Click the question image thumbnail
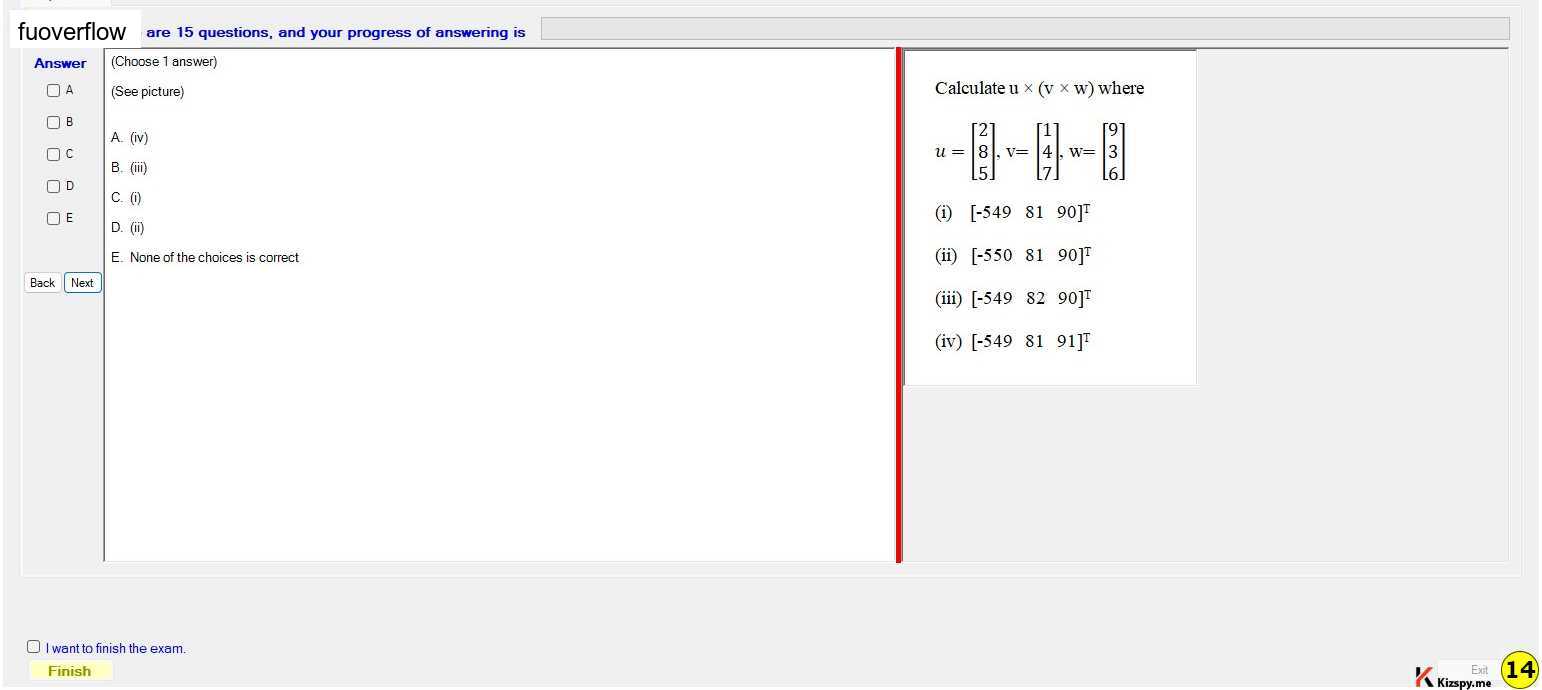The image size is (1542, 690). coord(1050,217)
